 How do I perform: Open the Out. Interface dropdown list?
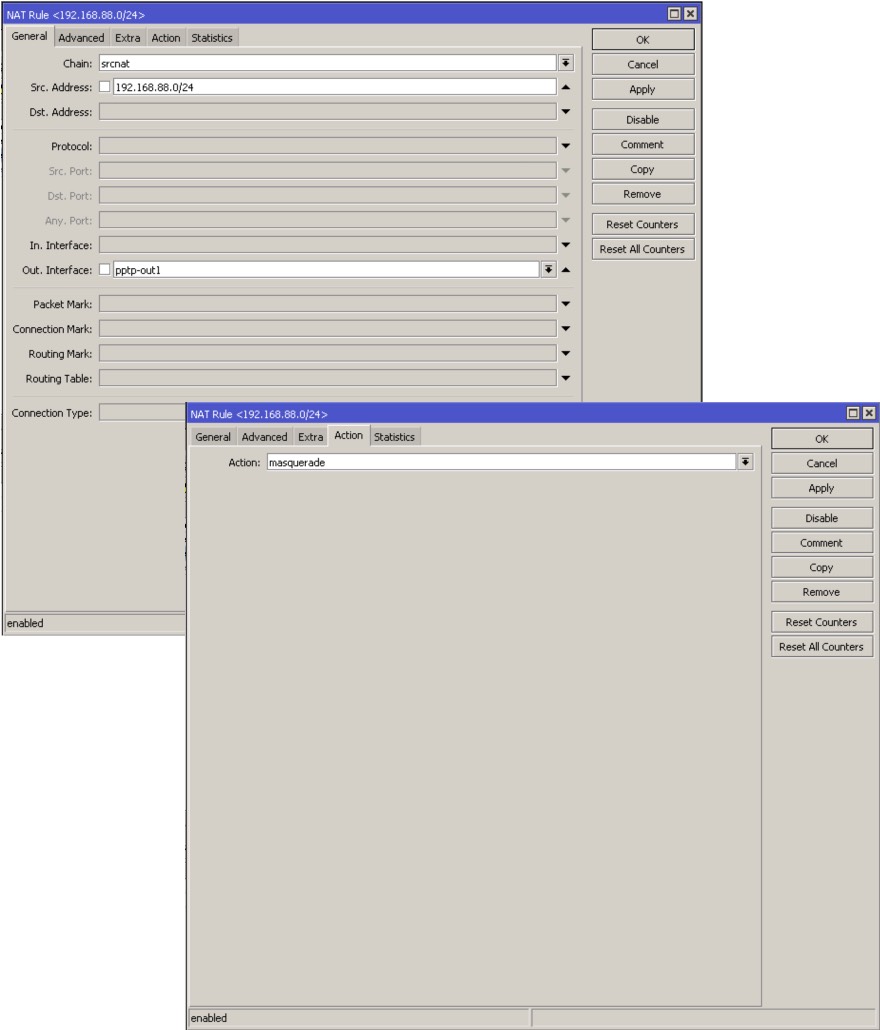coord(548,270)
